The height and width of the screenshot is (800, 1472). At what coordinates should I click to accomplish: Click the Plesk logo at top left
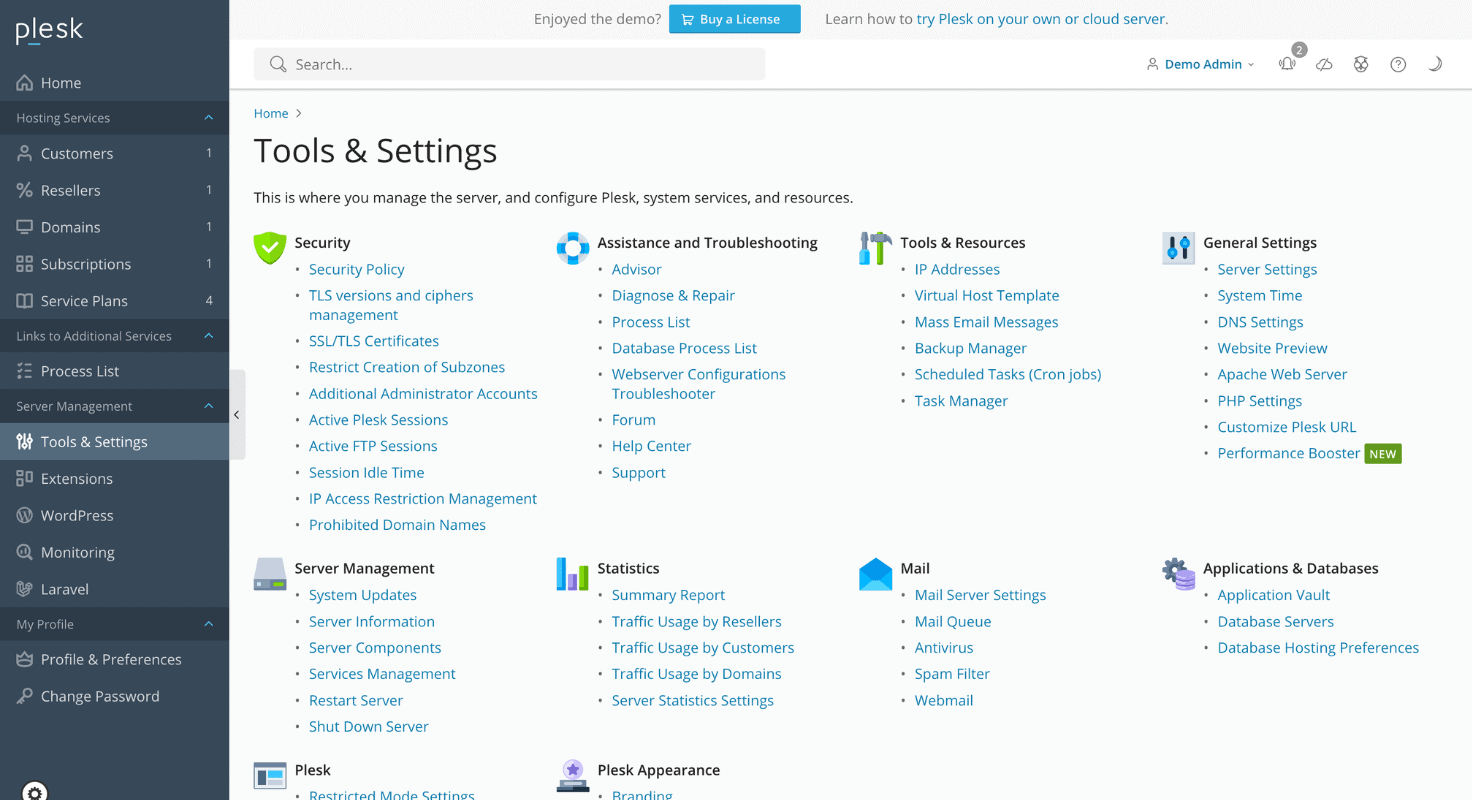pyautogui.click(x=48, y=29)
